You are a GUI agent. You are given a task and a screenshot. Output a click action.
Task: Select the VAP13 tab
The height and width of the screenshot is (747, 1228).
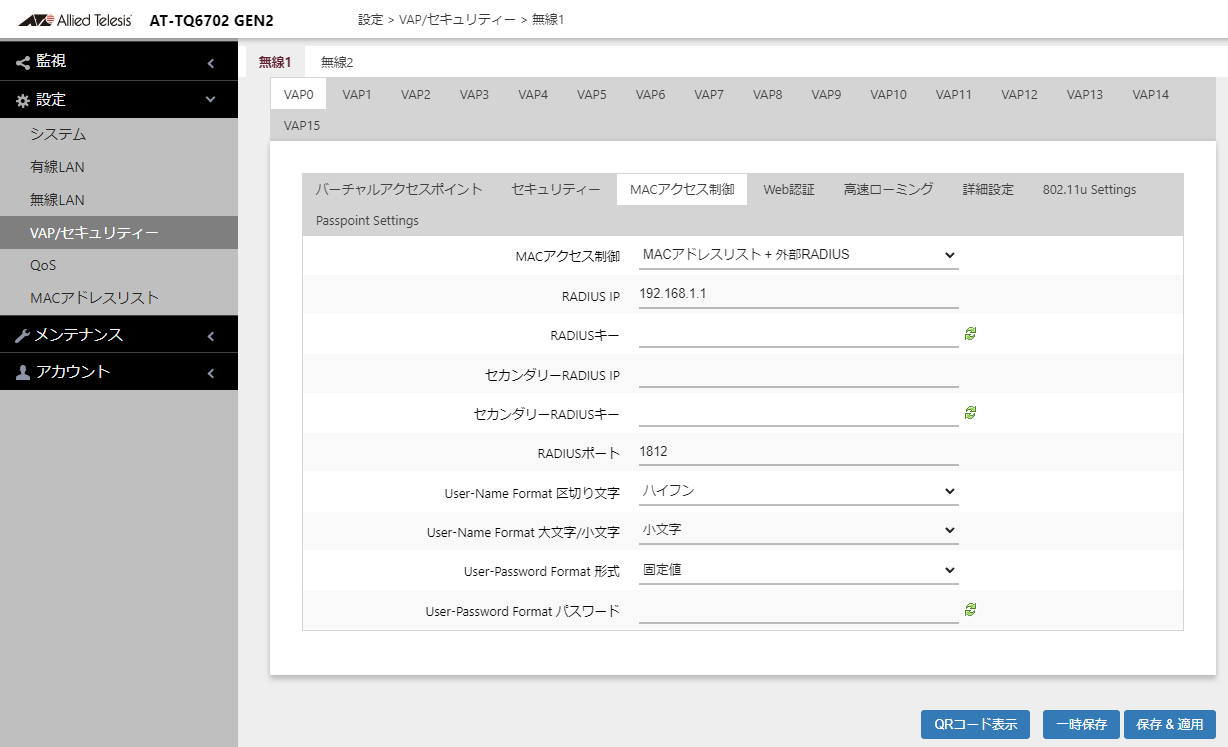click(1085, 95)
